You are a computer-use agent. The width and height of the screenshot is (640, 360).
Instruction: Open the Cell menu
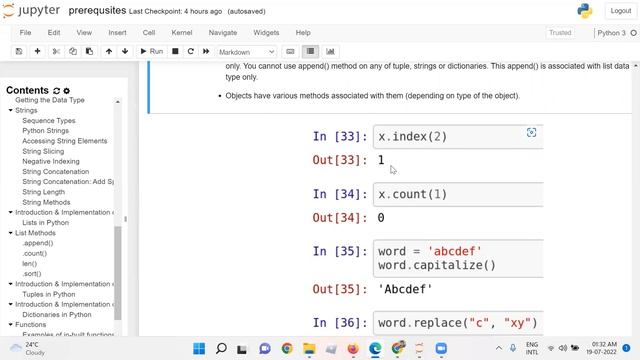(x=149, y=33)
